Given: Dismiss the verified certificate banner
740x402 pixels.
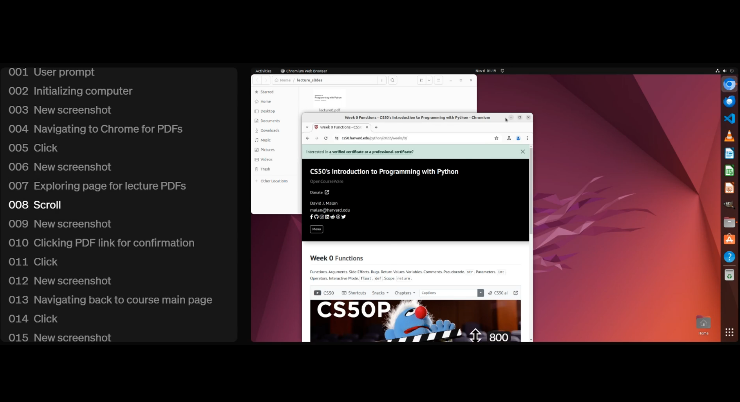Looking at the screenshot, I should click(522, 152).
